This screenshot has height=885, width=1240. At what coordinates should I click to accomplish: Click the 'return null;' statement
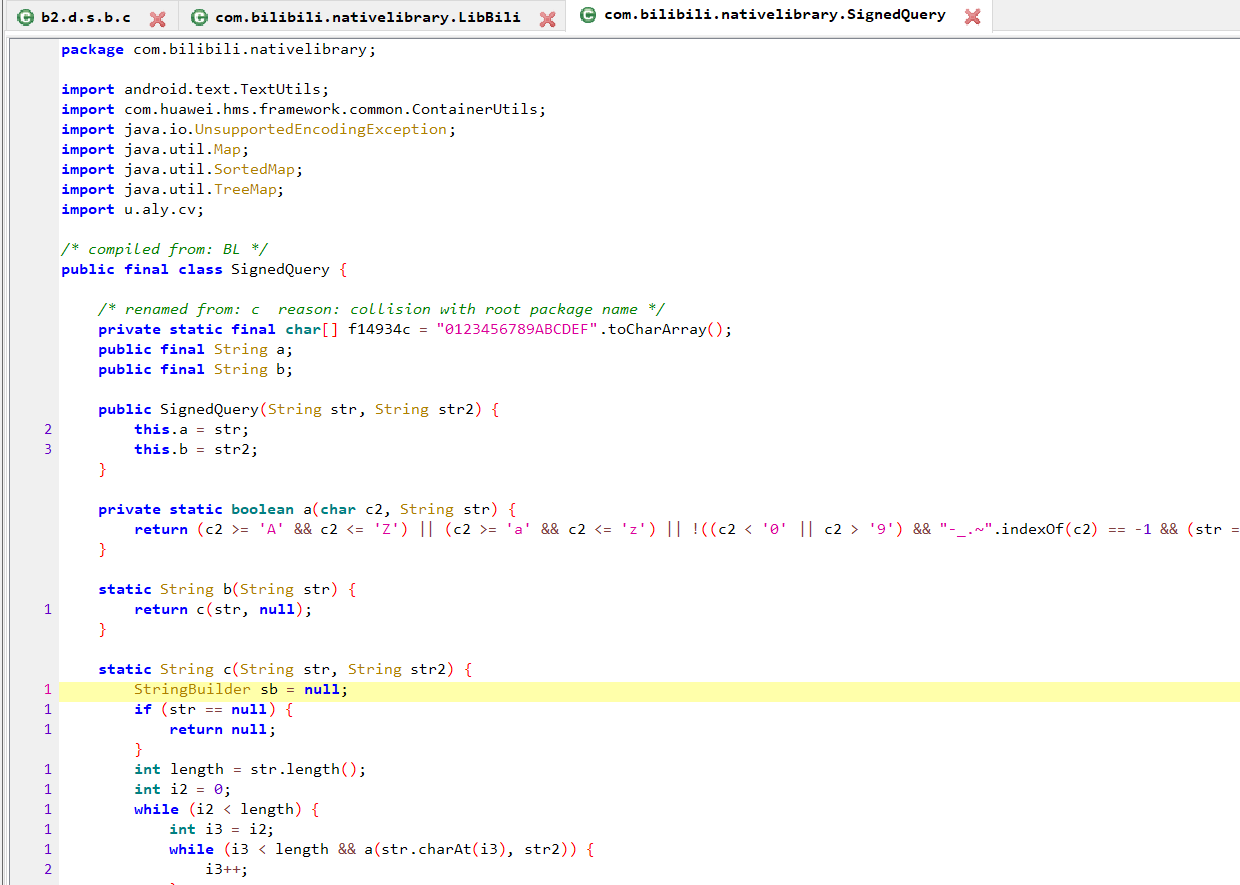pyautogui.click(x=222, y=729)
